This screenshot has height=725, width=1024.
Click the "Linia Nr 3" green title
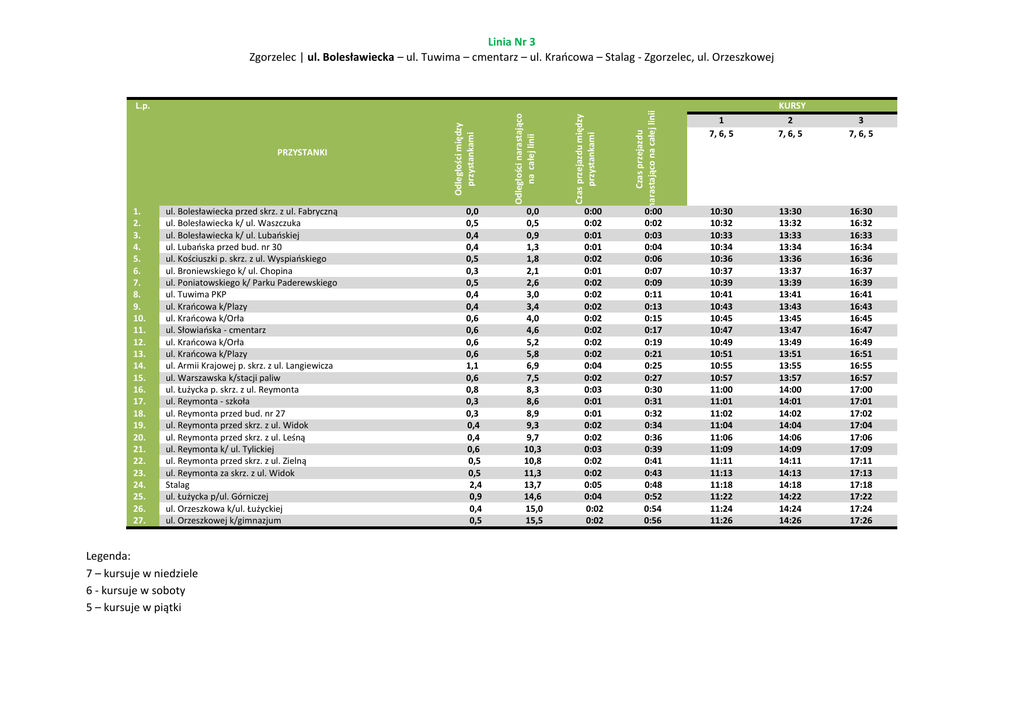pos(511,41)
